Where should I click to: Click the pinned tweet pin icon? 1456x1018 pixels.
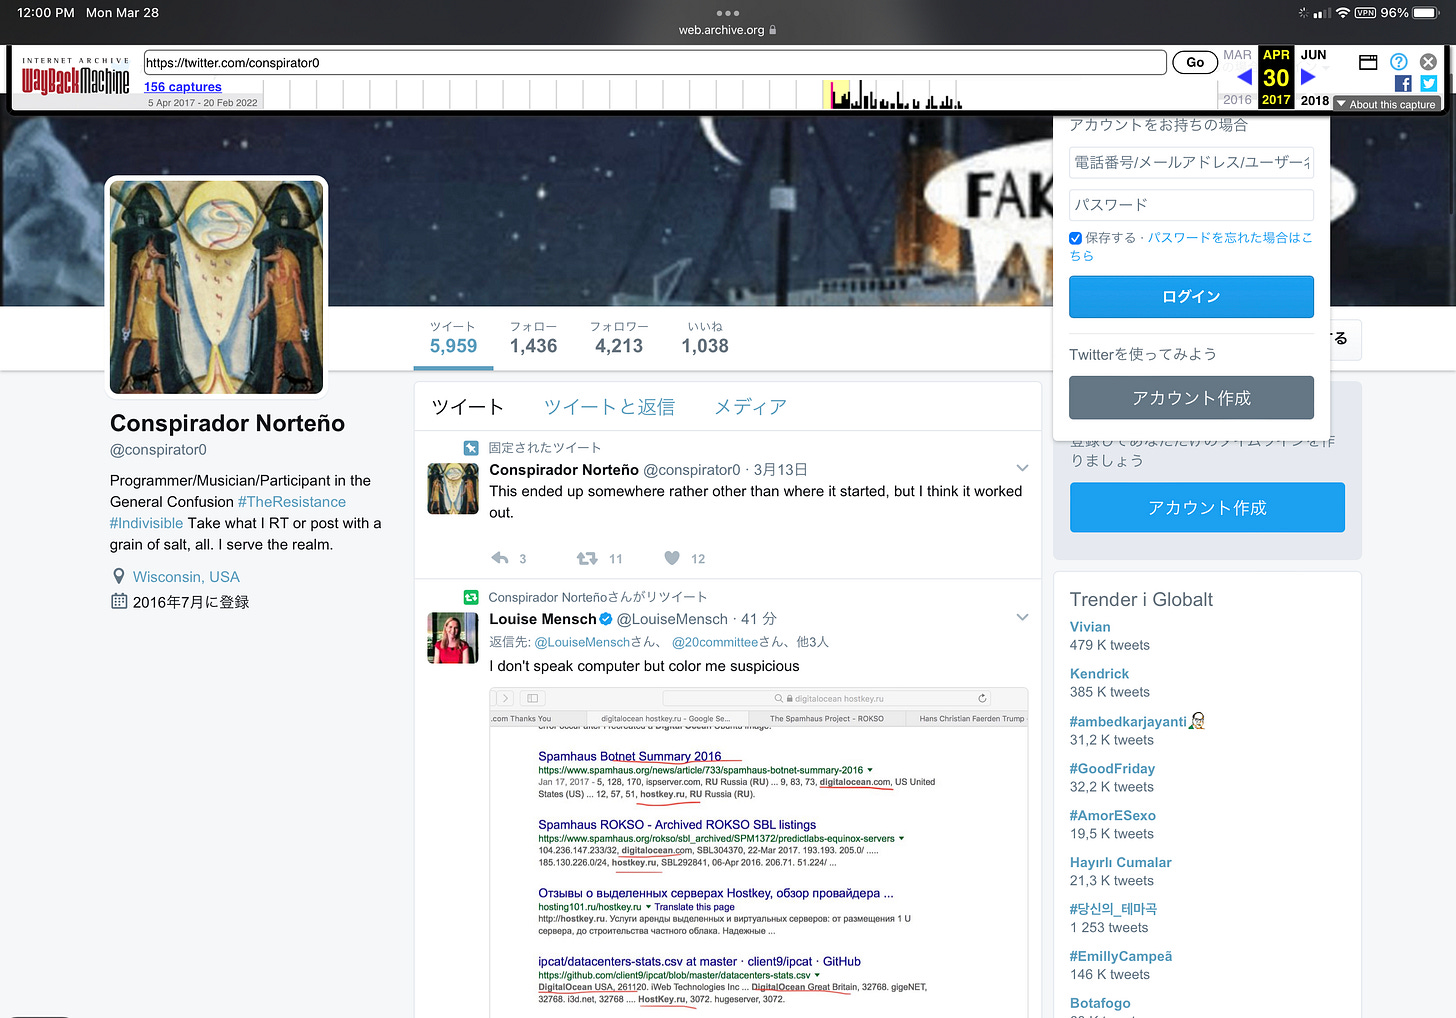[x=471, y=448]
